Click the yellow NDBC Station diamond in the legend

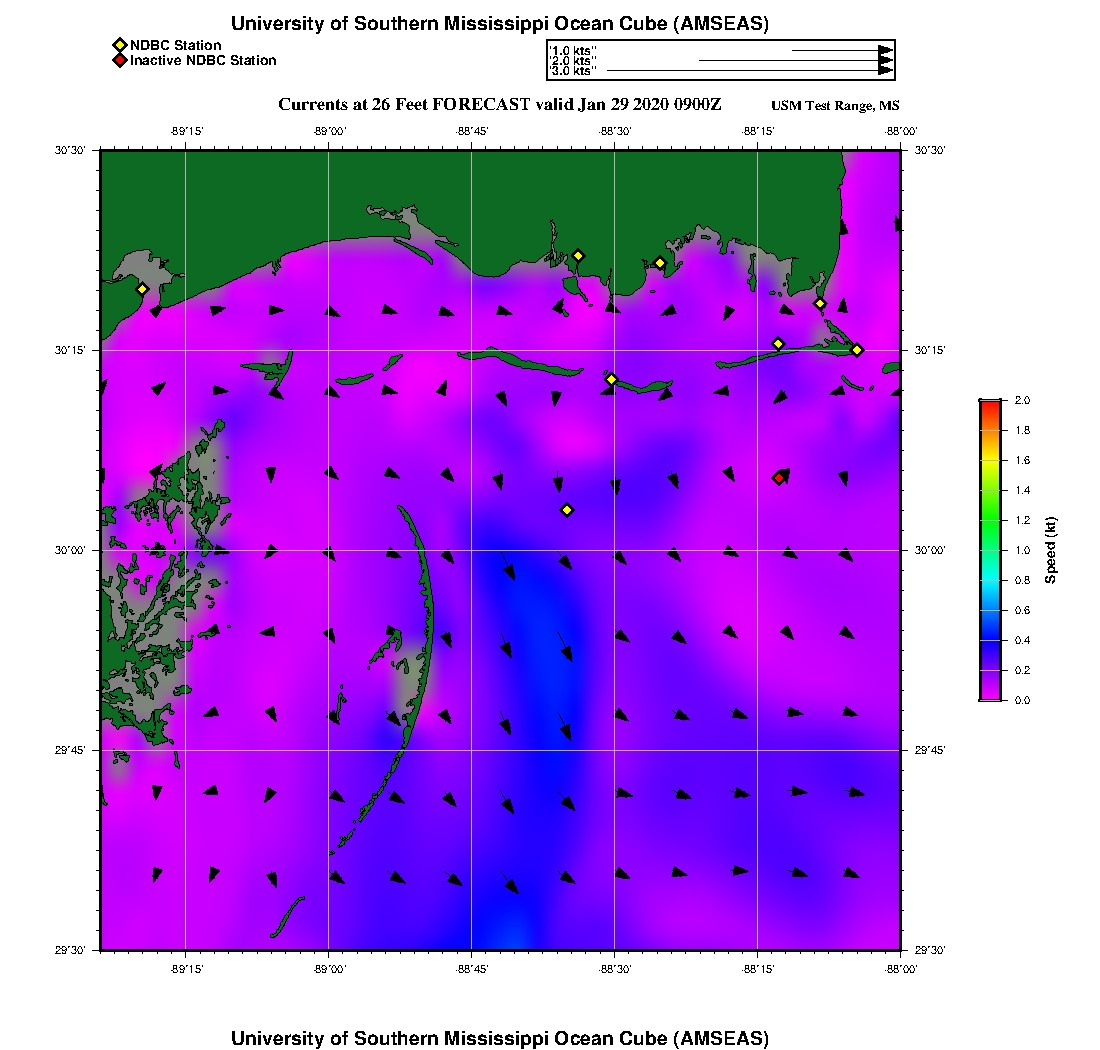(119, 45)
